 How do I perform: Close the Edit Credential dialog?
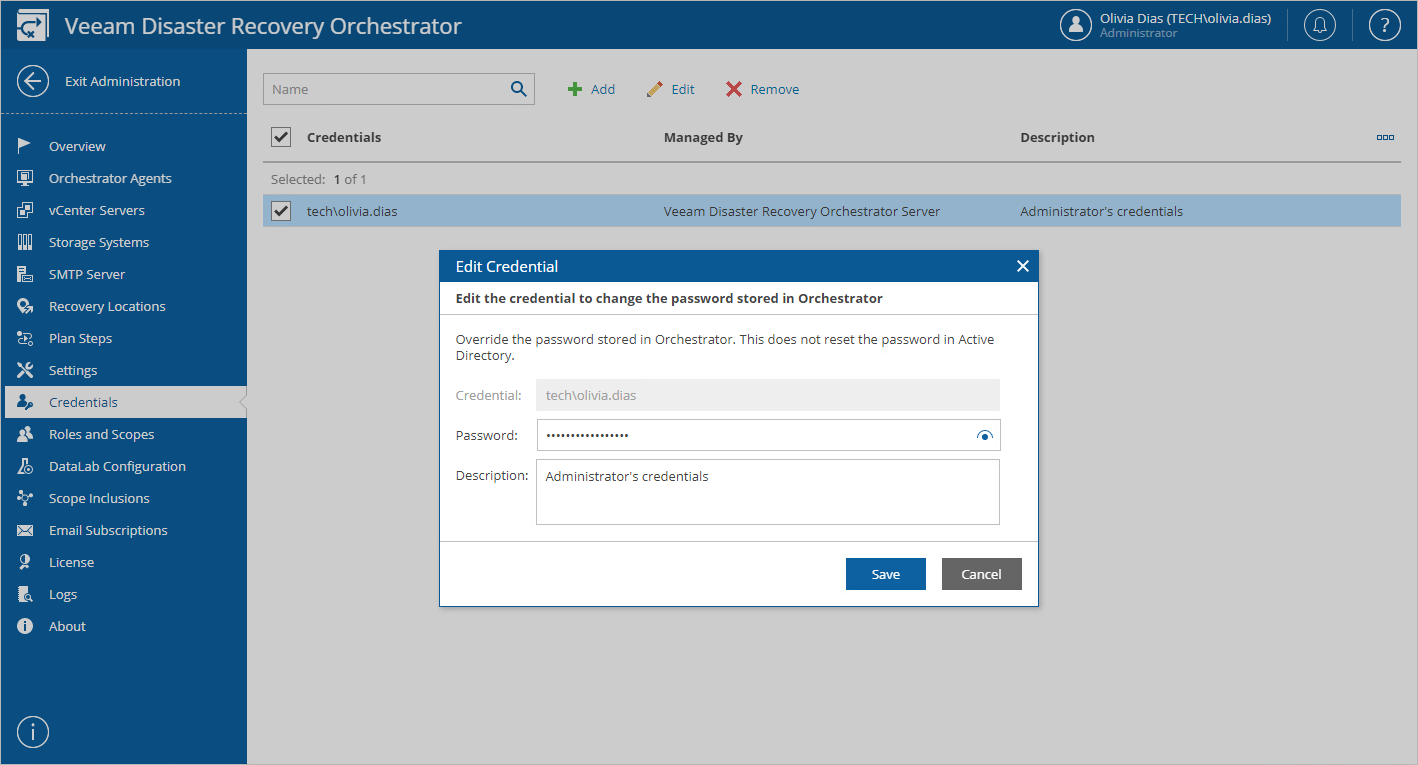tap(1022, 266)
